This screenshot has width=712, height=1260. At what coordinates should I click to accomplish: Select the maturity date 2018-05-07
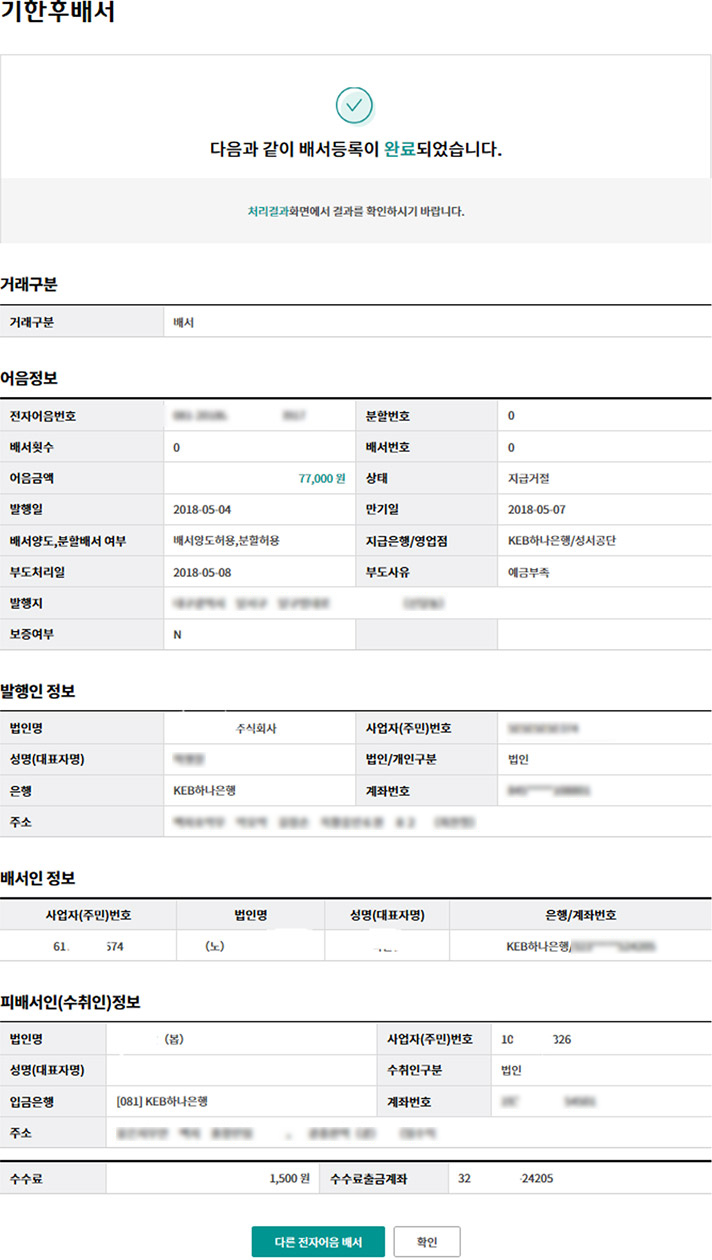pyautogui.click(x=537, y=509)
